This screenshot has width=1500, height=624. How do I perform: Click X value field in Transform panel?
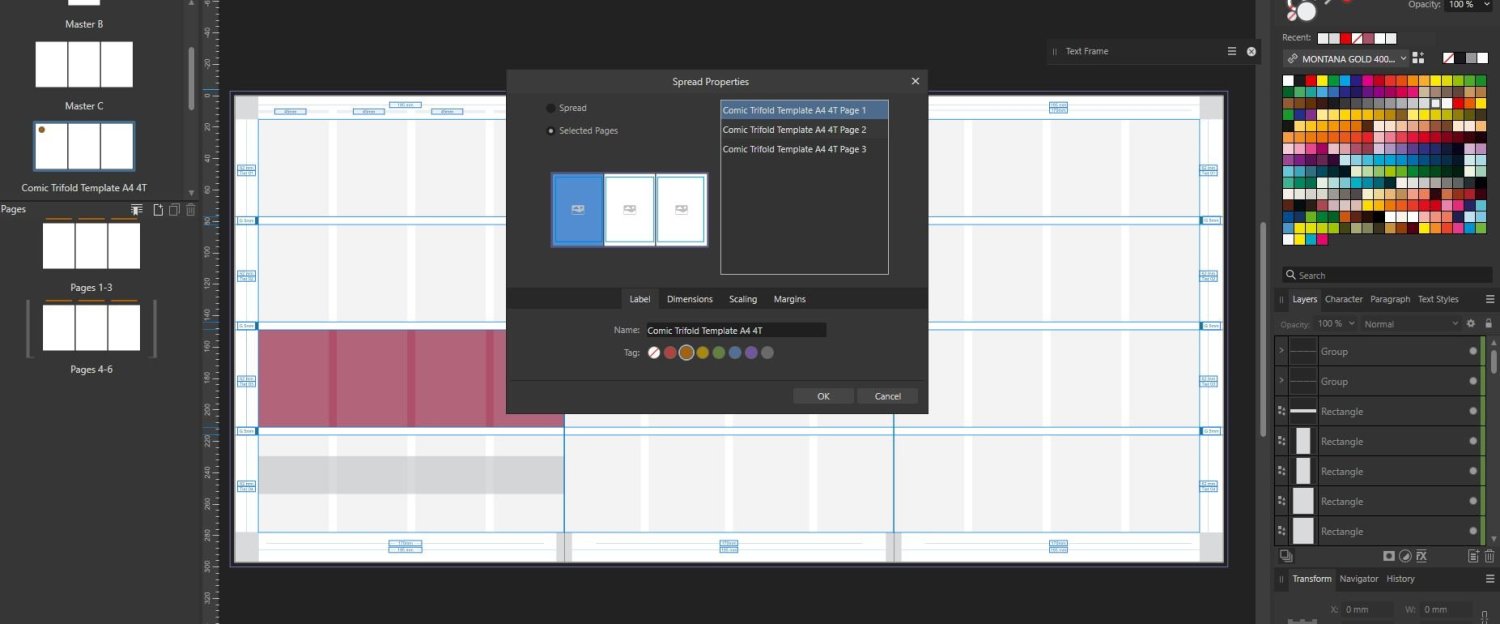[x=1365, y=609]
